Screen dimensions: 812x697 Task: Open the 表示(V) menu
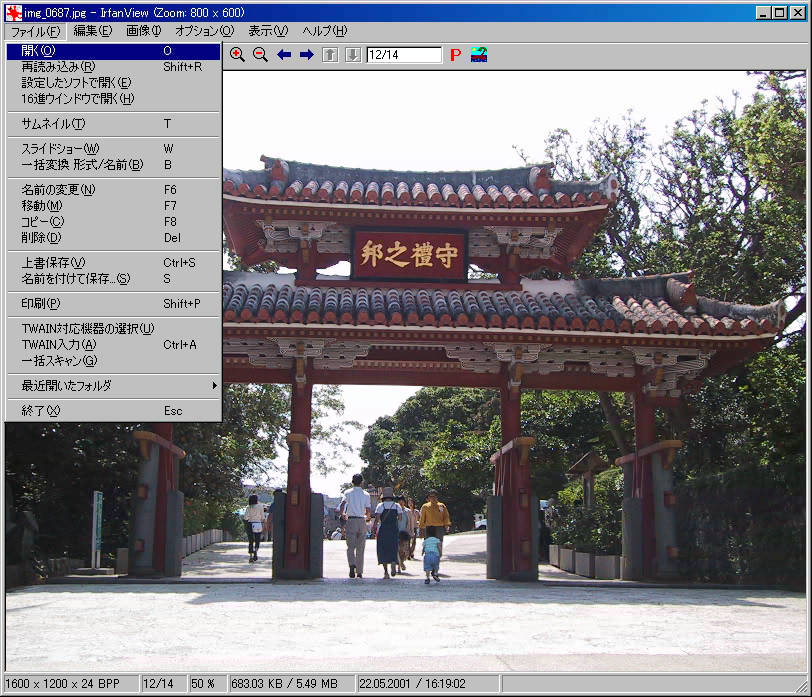[267, 31]
